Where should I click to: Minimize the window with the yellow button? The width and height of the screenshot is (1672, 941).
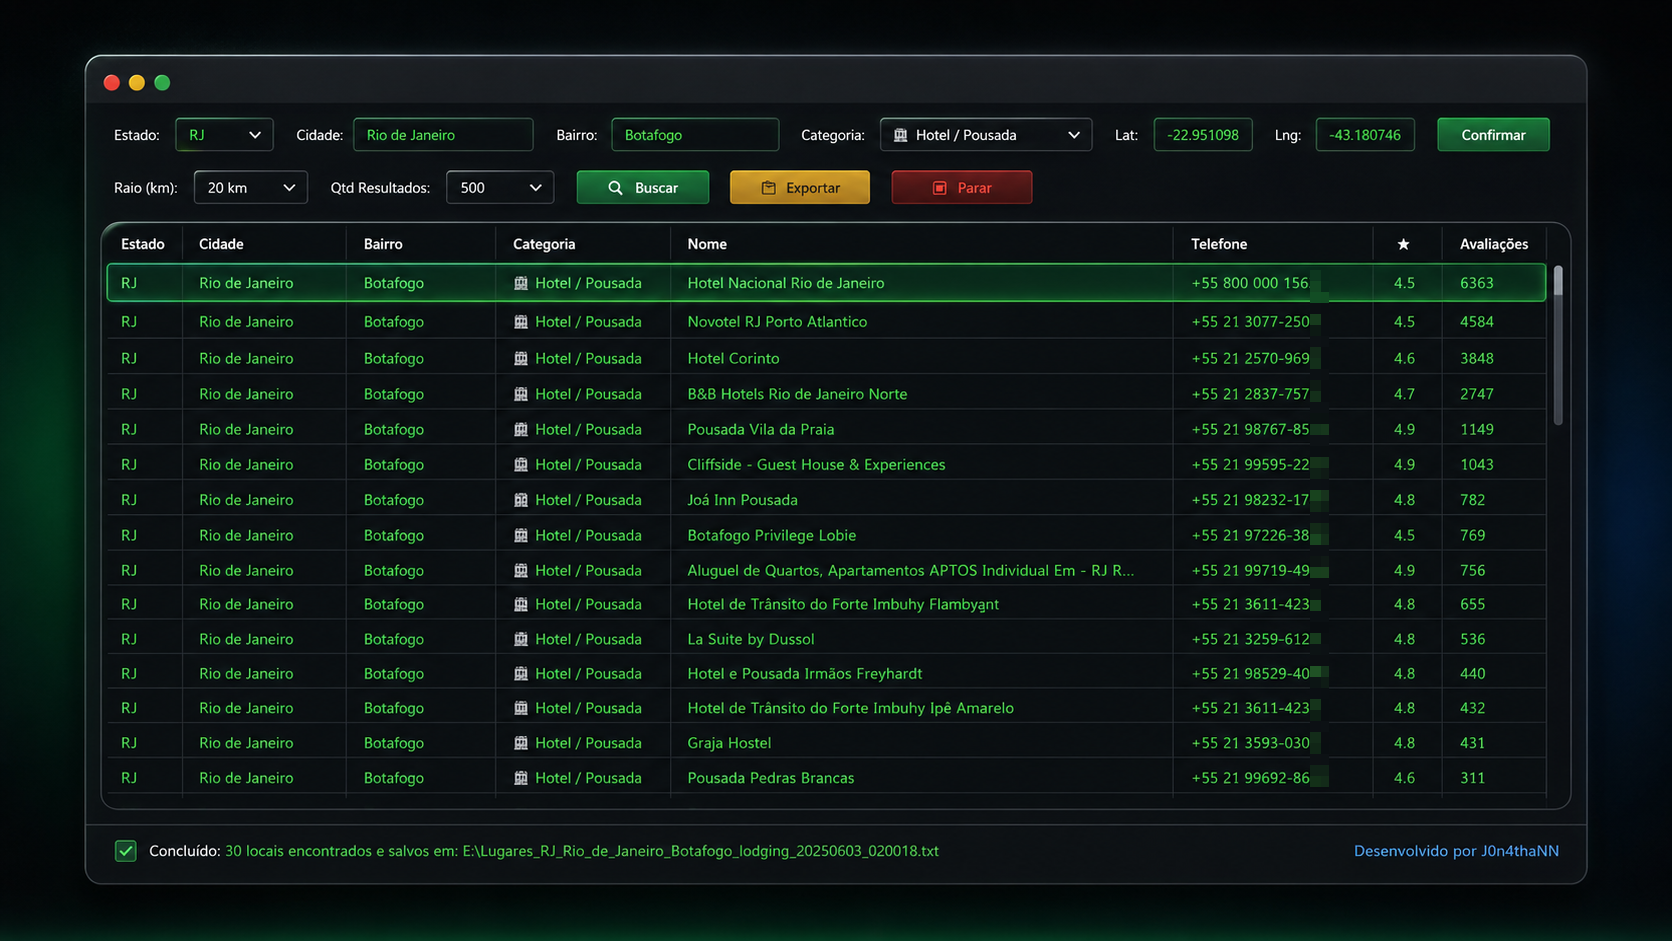137,83
